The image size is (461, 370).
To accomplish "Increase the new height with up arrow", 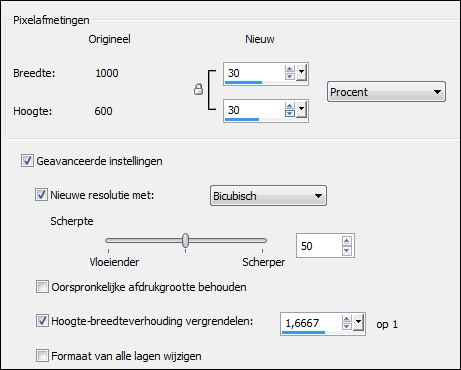I will 290,106.
